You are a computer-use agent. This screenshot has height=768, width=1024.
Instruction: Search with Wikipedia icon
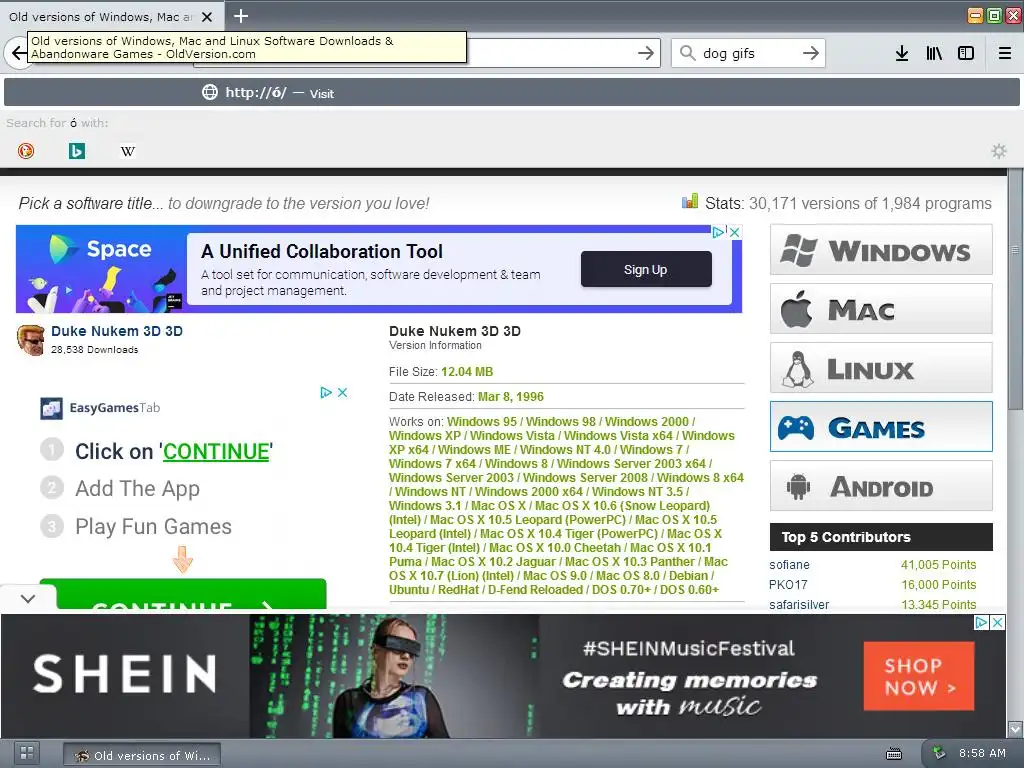(128, 152)
